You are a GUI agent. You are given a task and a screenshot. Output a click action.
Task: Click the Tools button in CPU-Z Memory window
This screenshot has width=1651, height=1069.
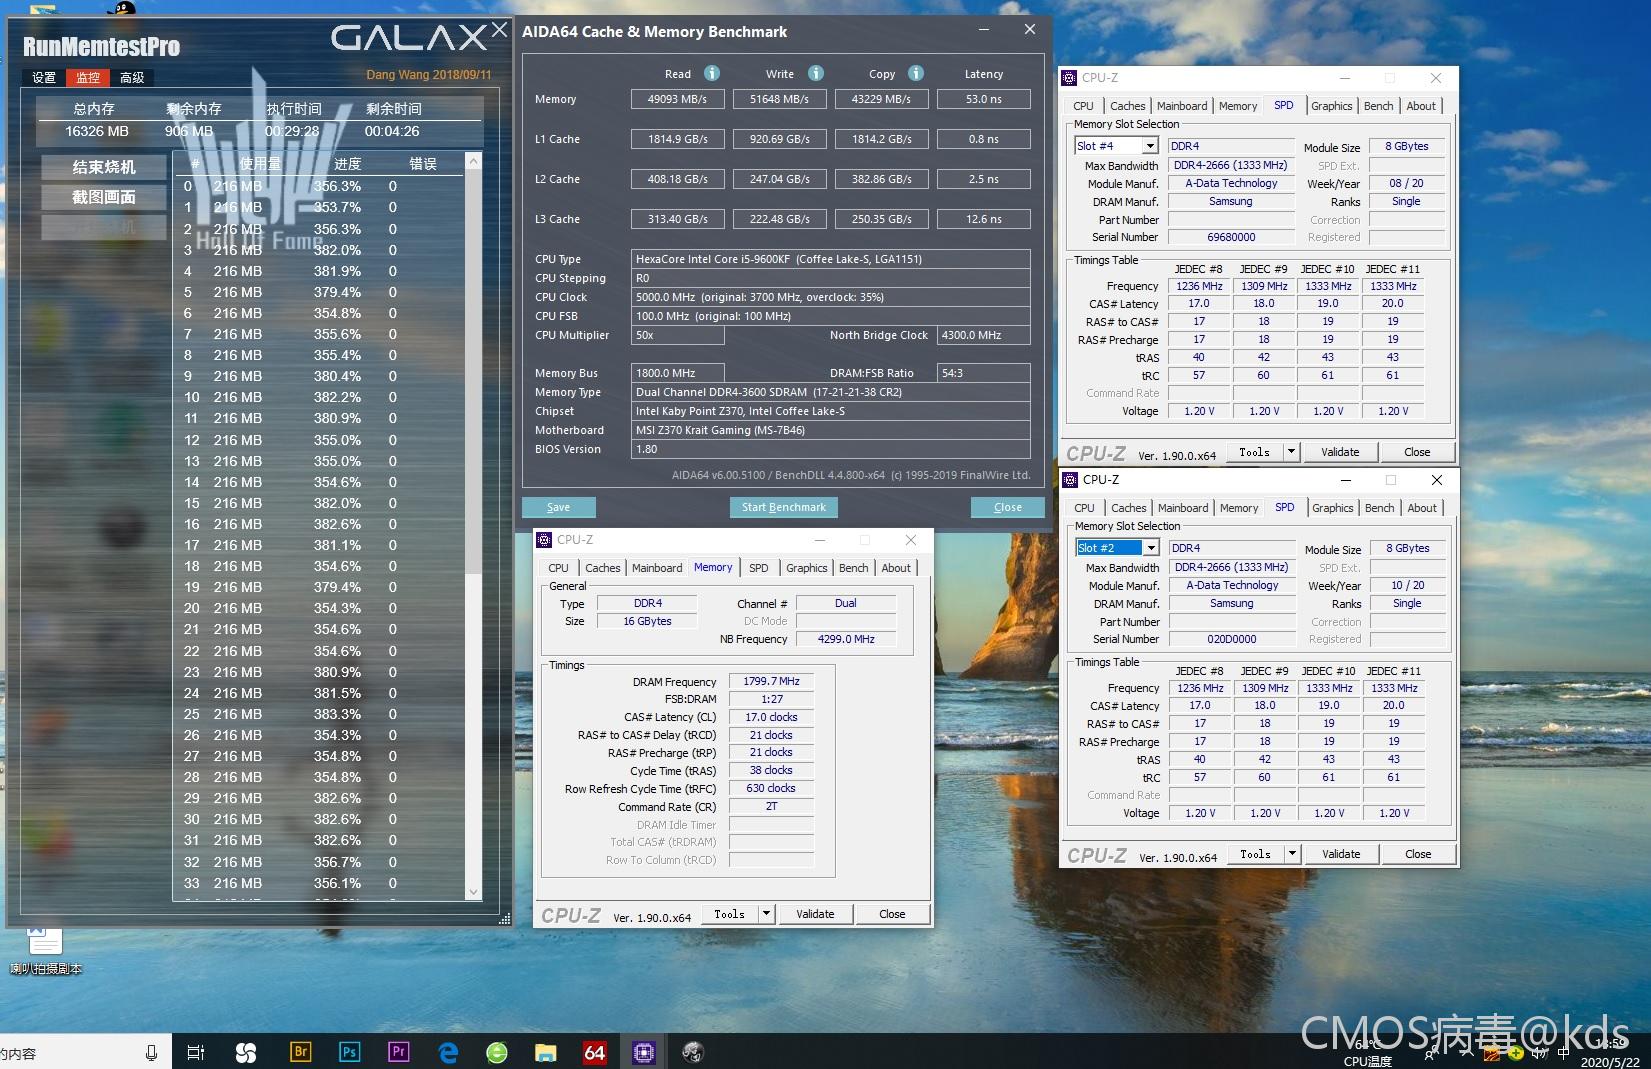coord(729,914)
